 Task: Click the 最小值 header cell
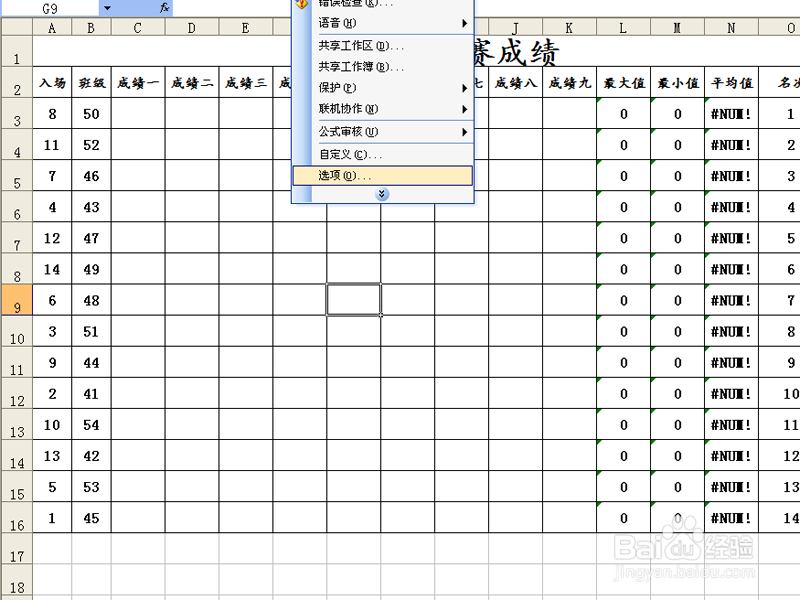tap(678, 82)
